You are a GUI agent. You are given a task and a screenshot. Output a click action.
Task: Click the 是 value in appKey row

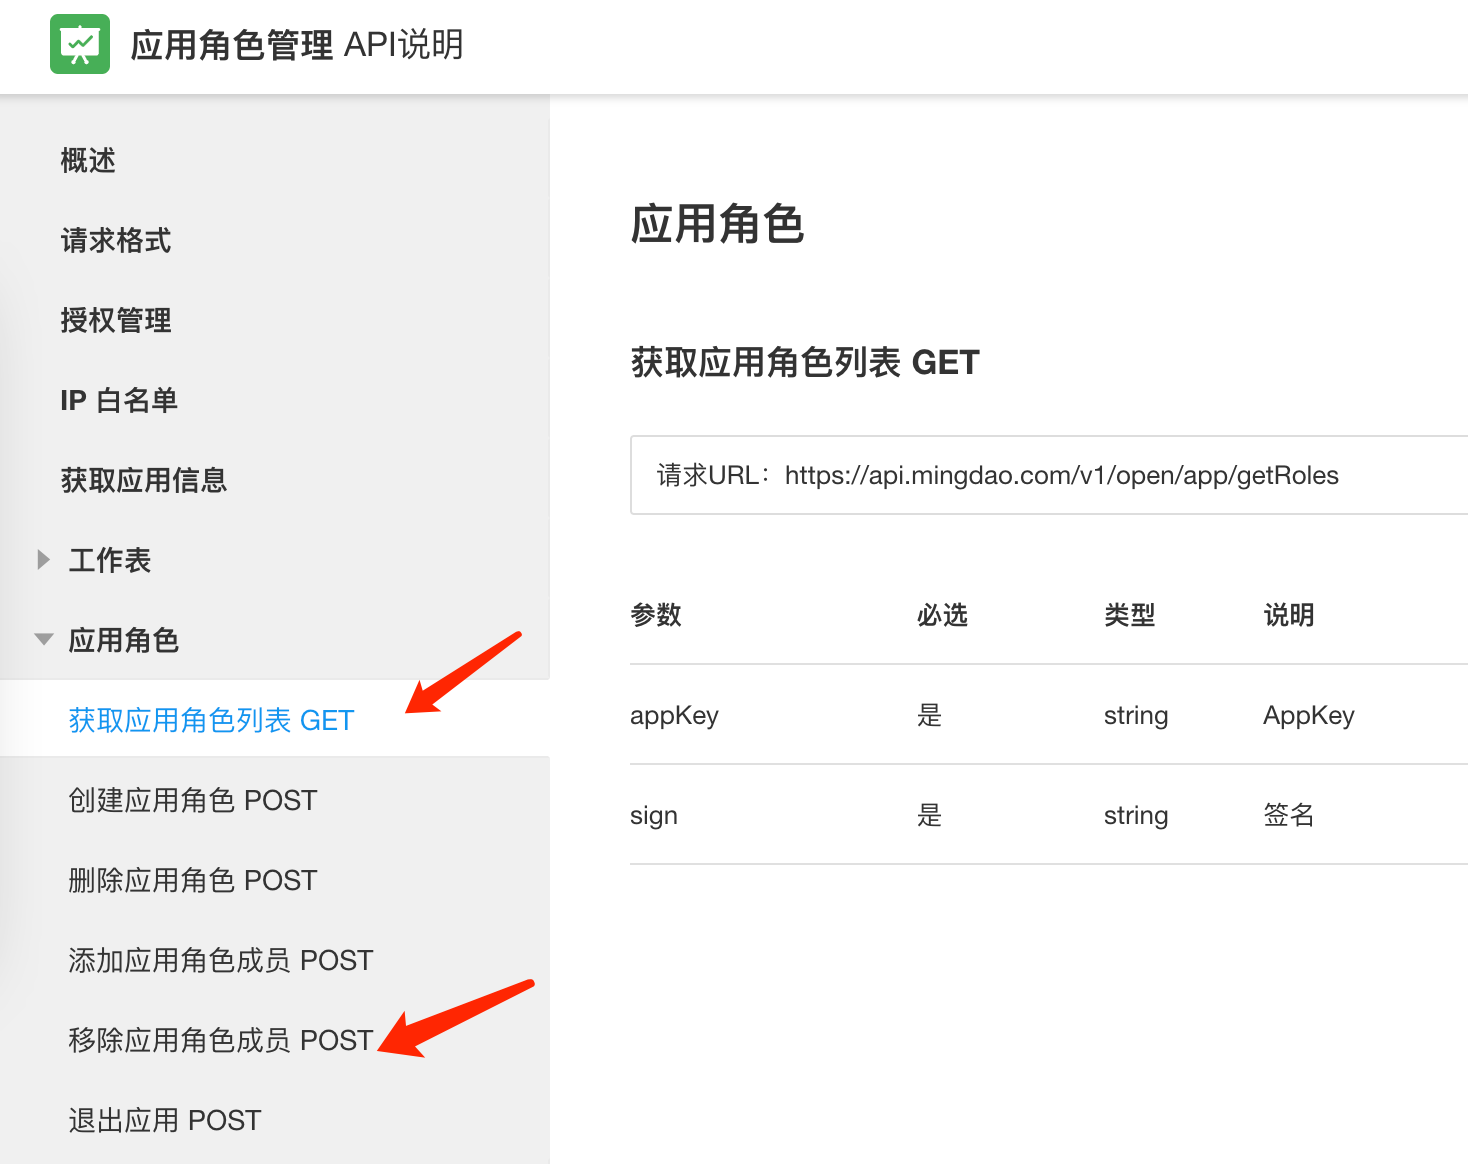pyautogui.click(x=930, y=715)
